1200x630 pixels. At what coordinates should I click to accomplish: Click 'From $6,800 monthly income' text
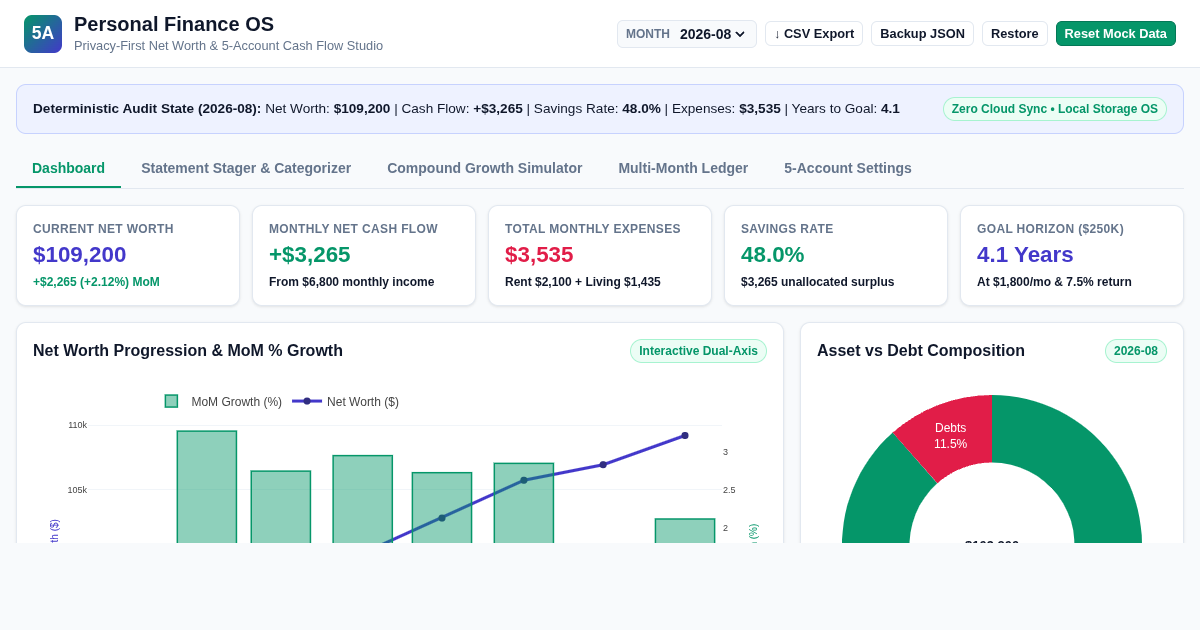[352, 282]
